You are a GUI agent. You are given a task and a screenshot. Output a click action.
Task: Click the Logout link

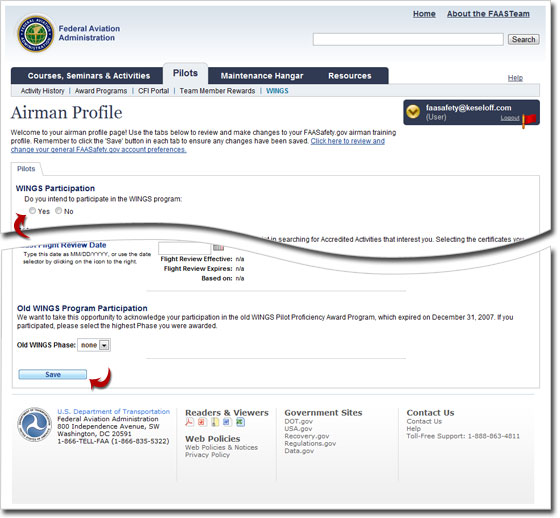tap(510, 118)
